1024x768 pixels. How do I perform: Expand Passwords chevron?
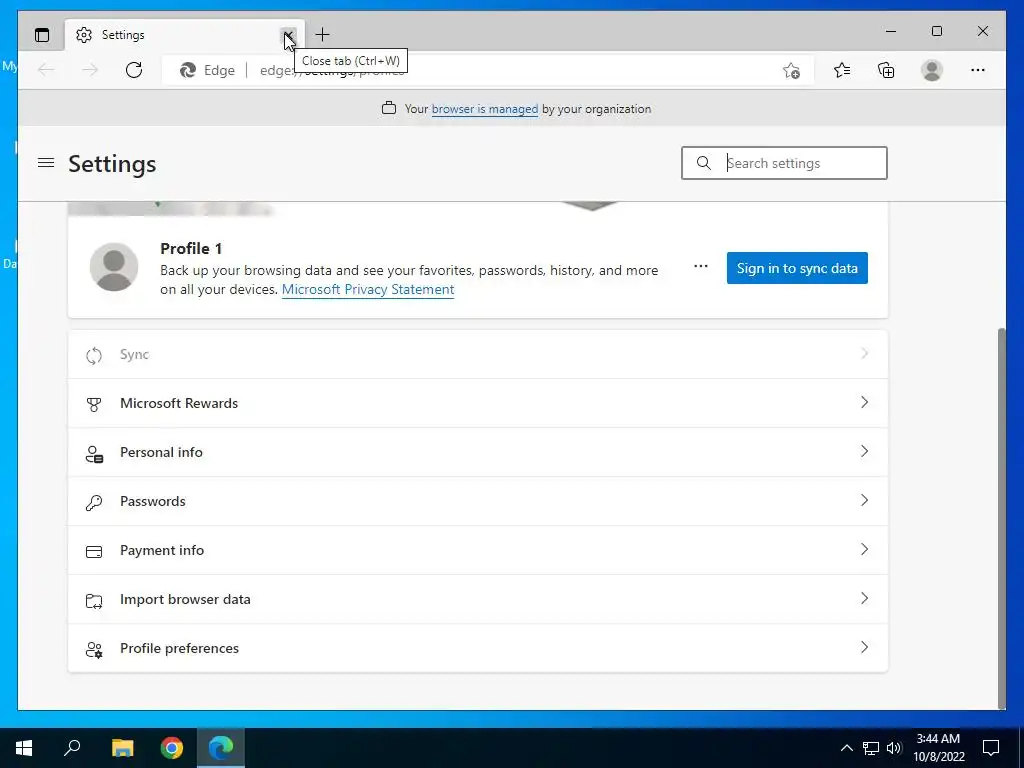coord(864,500)
